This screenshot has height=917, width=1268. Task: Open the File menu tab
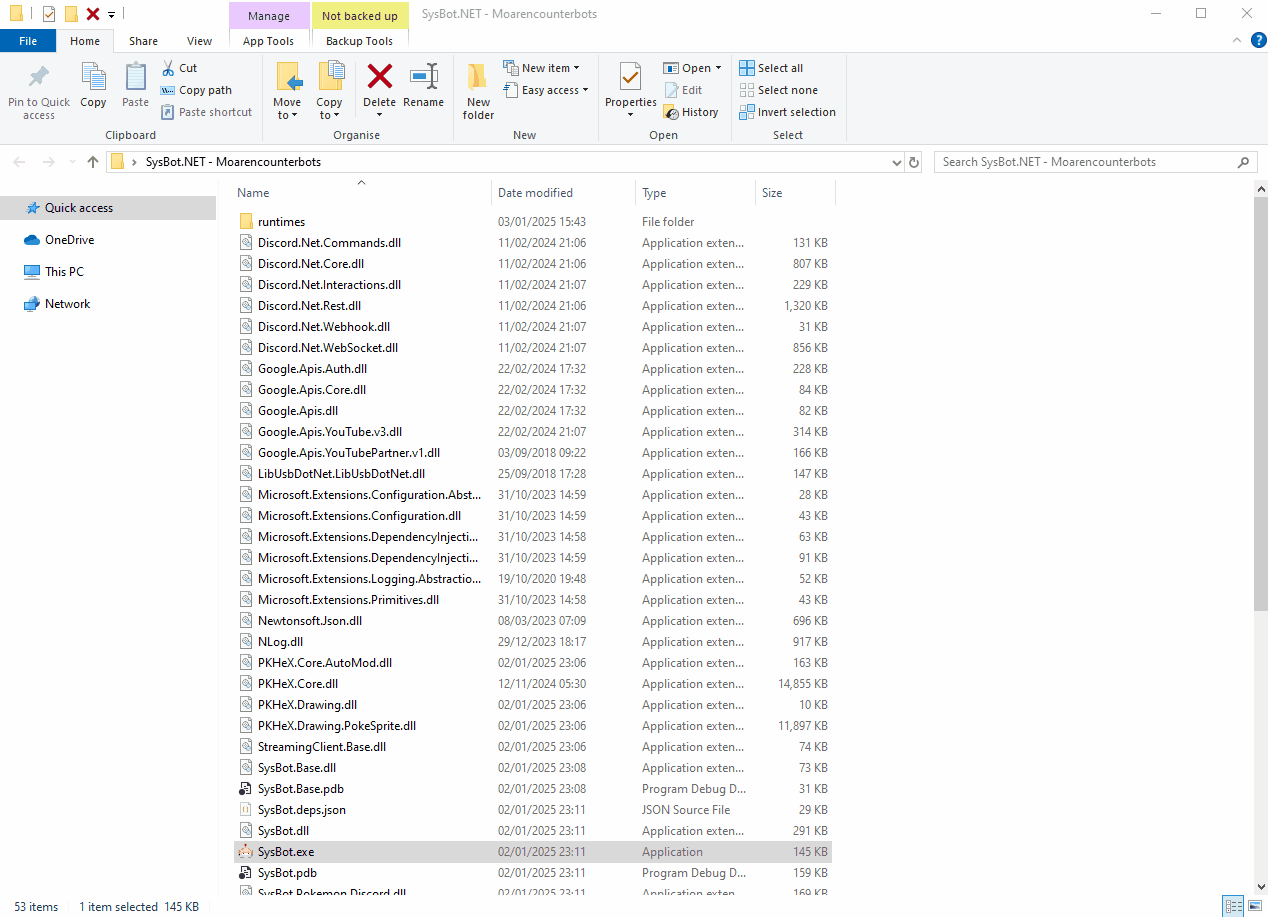(28, 41)
